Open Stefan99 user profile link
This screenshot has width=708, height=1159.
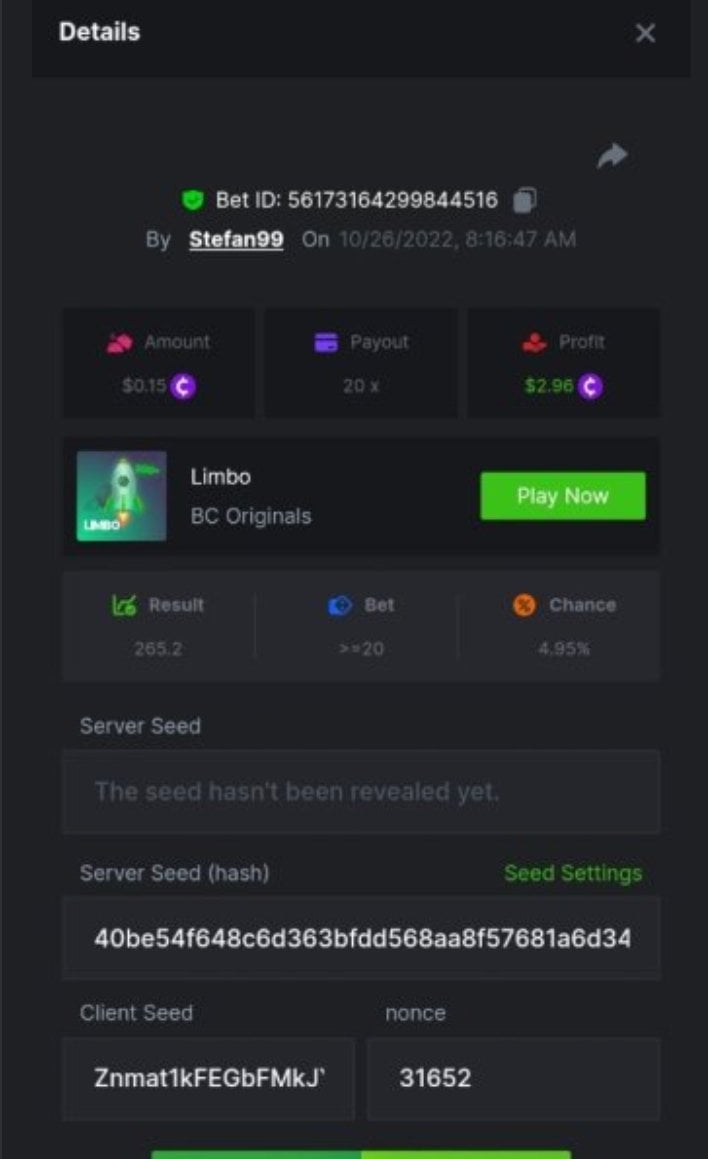click(x=236, y=240)
